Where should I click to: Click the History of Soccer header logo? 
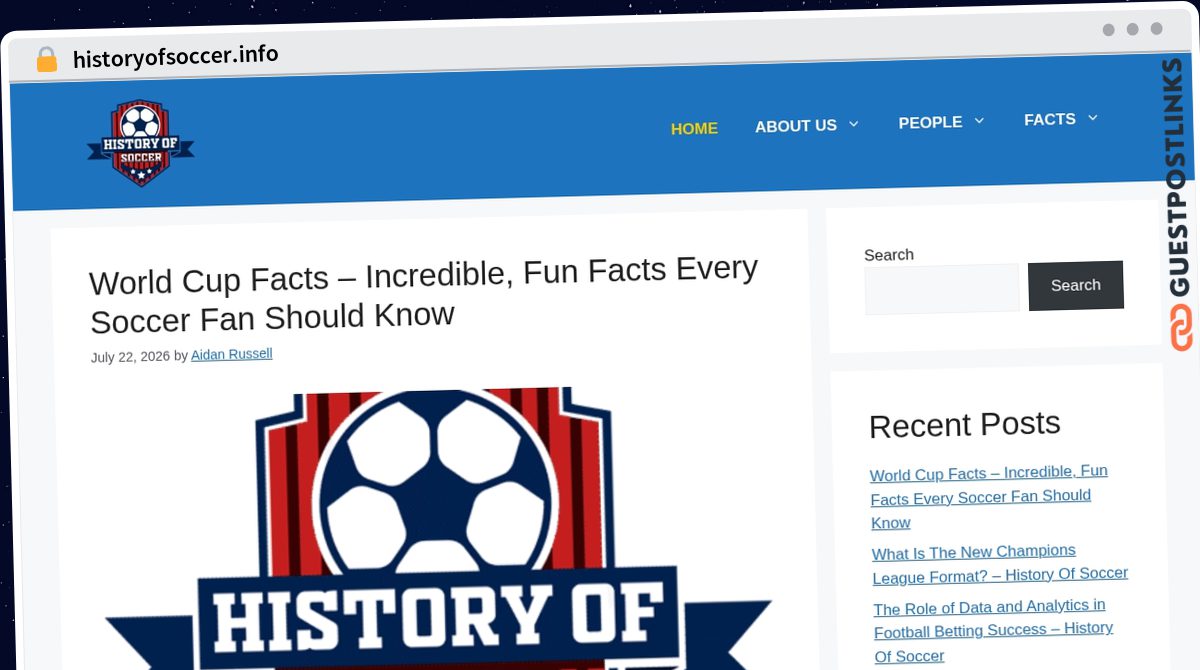140,142
